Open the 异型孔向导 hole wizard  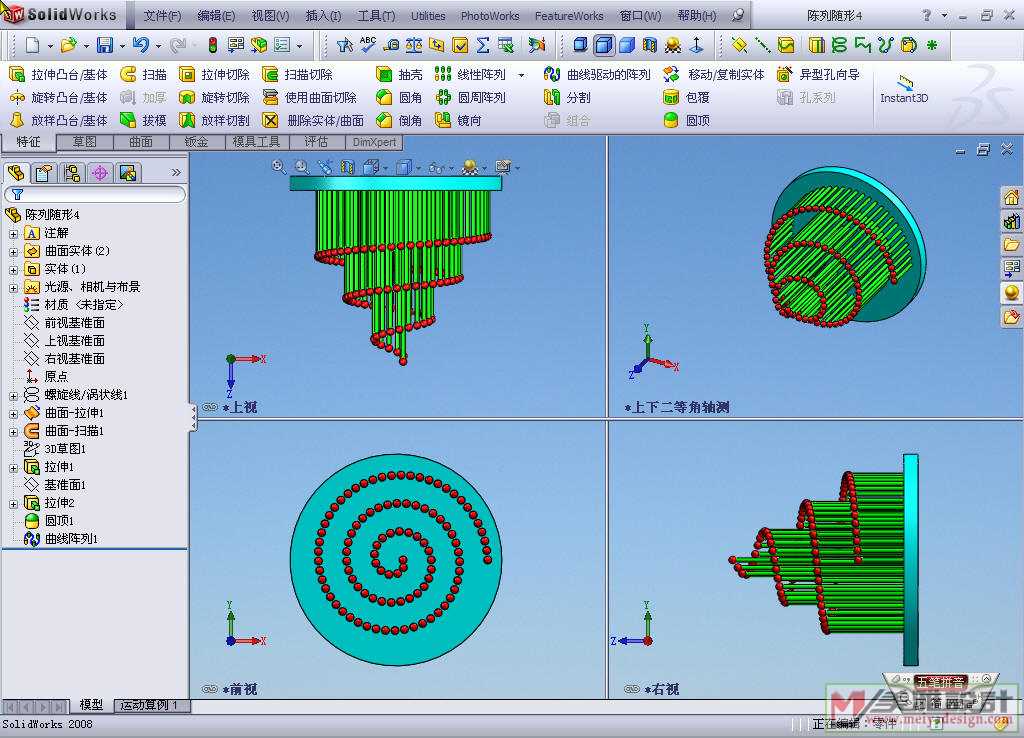click(x=818, y=74)
